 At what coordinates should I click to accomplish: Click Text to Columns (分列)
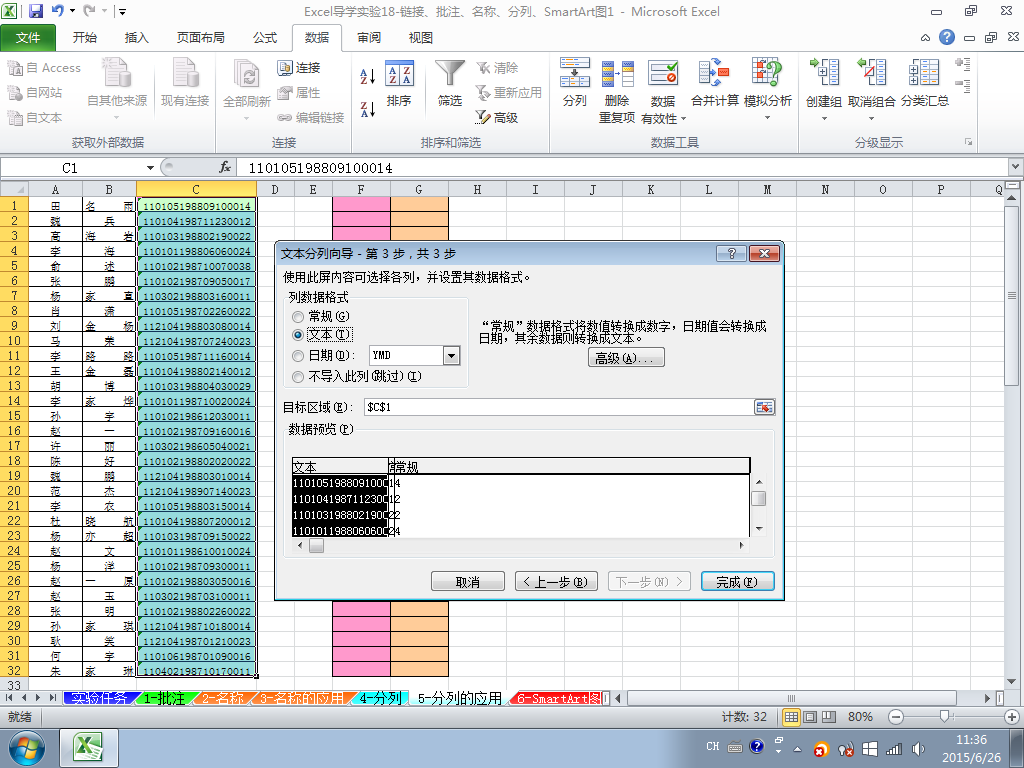point(575,82)
